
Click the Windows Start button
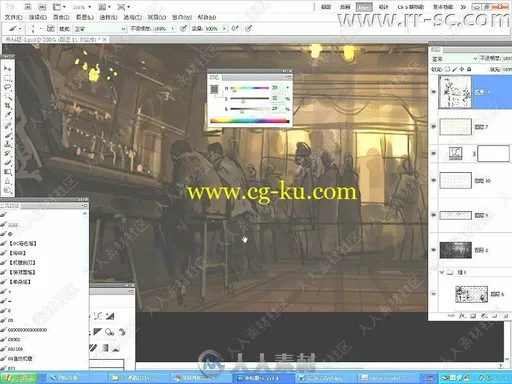(x=18, y=378)
